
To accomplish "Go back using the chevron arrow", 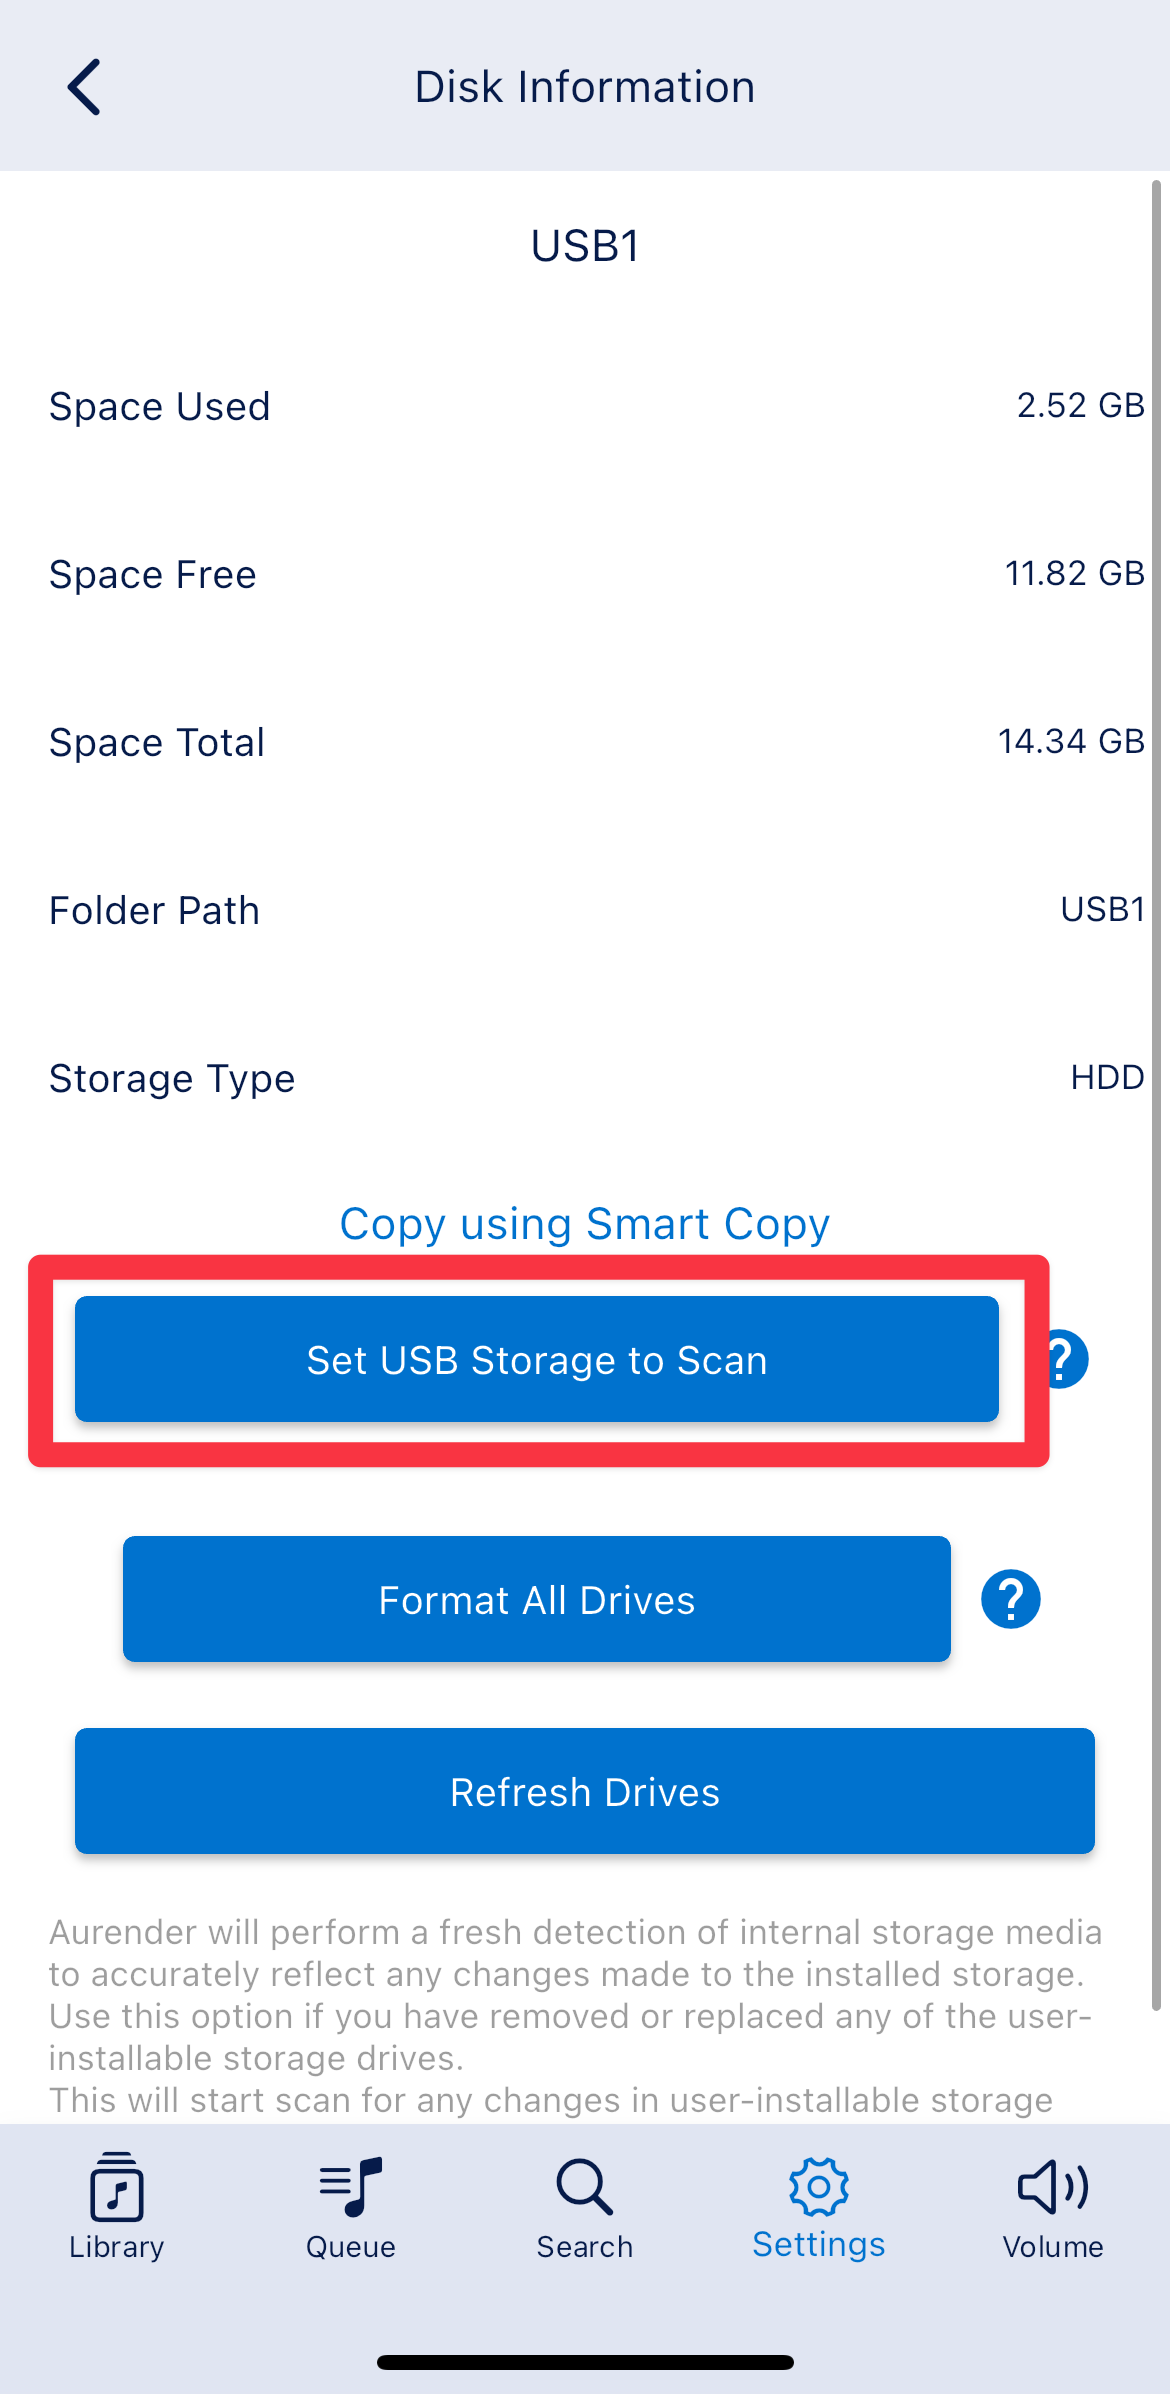I will click(x=84, y=87).
